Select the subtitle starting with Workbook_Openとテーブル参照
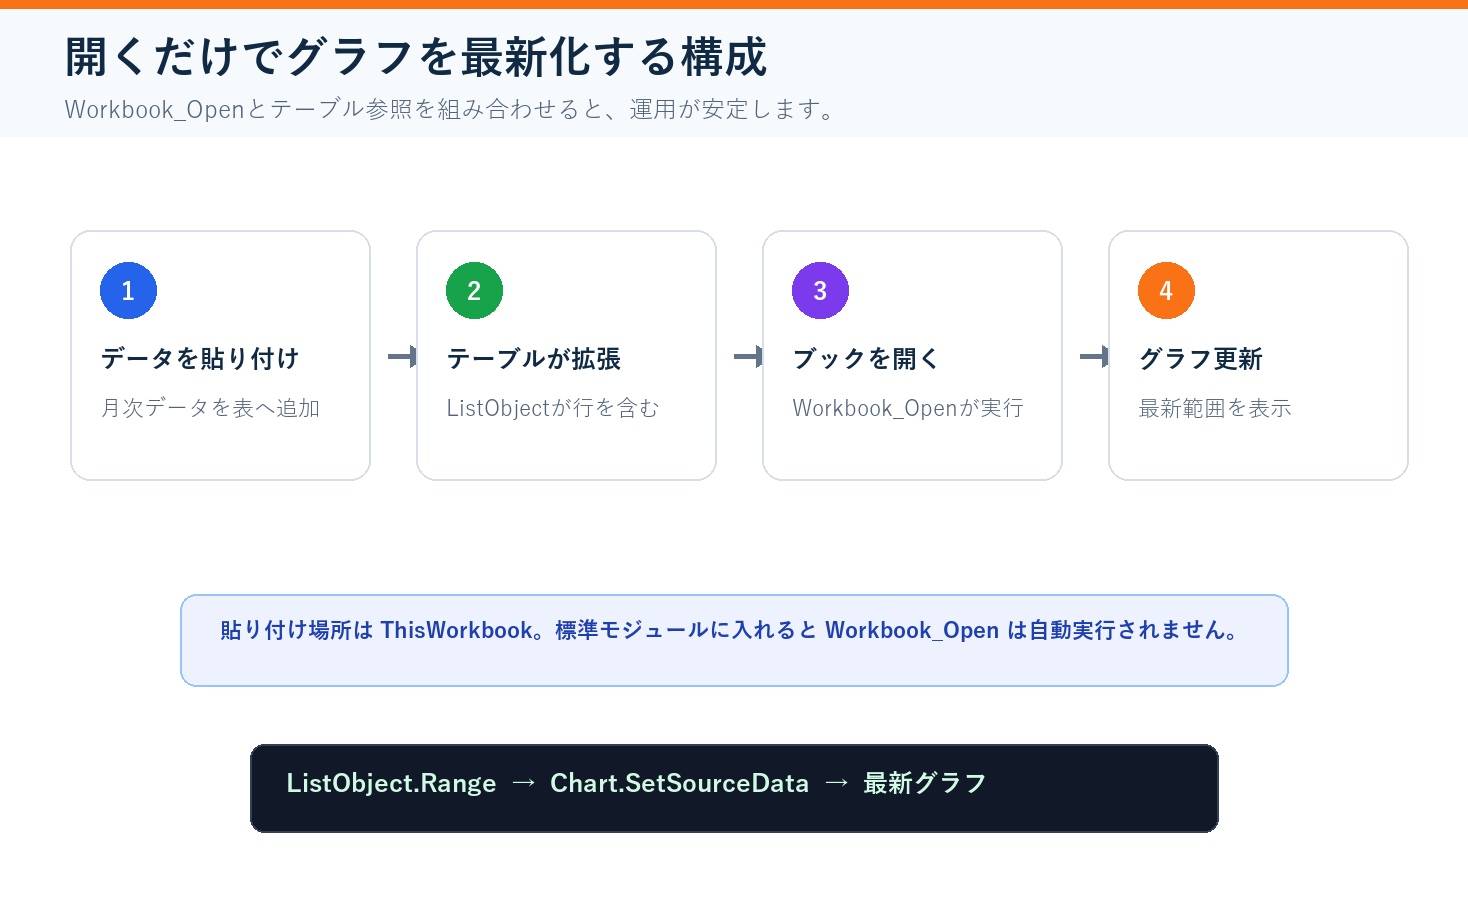Viewport: 1468px width, 900px height. [452, 109]
